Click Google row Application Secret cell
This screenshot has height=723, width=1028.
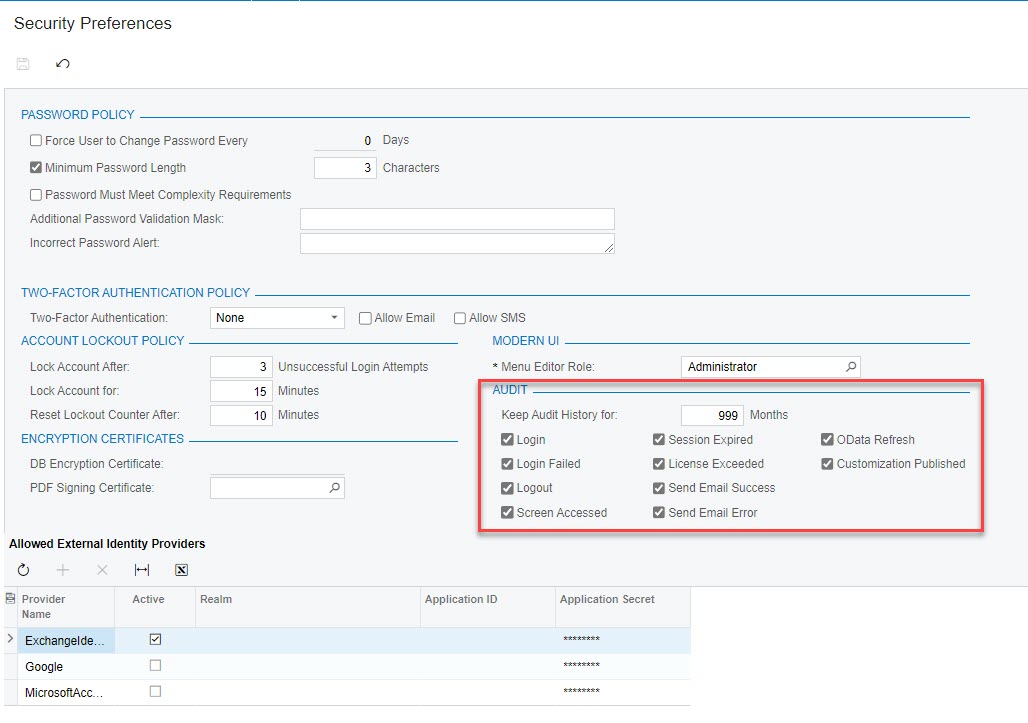pyautogui.click(x=623, y=667)
